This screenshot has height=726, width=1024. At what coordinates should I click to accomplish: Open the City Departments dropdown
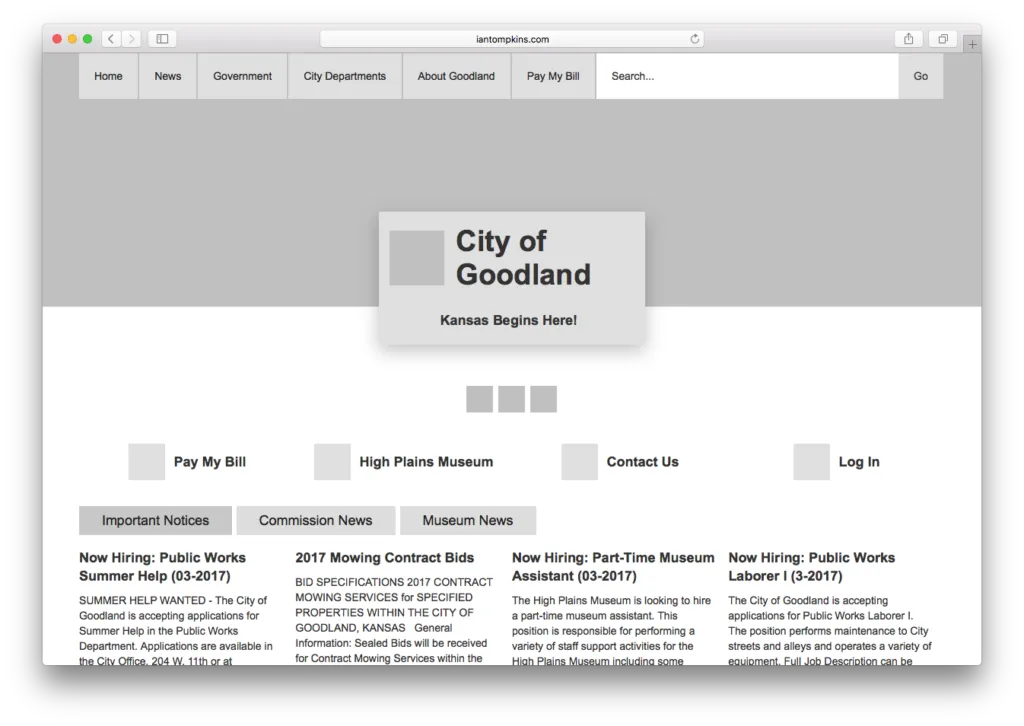[344, 75]
